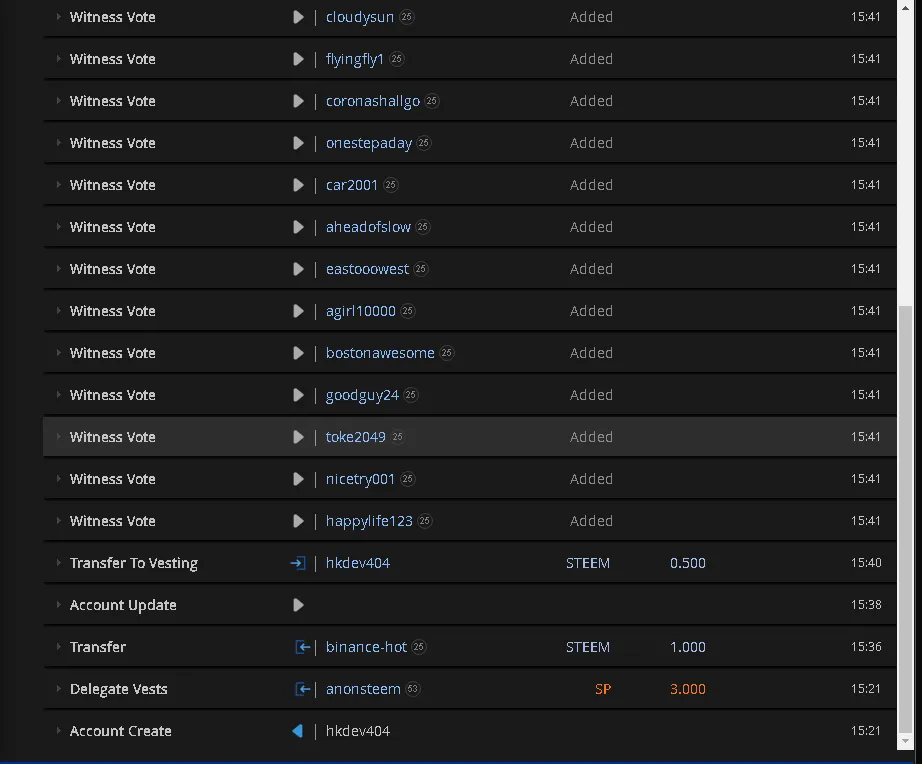Click the play icon in the flyingfly1 row
The height and width of the screenshot is (764, 922).
(x=298, y=59)
